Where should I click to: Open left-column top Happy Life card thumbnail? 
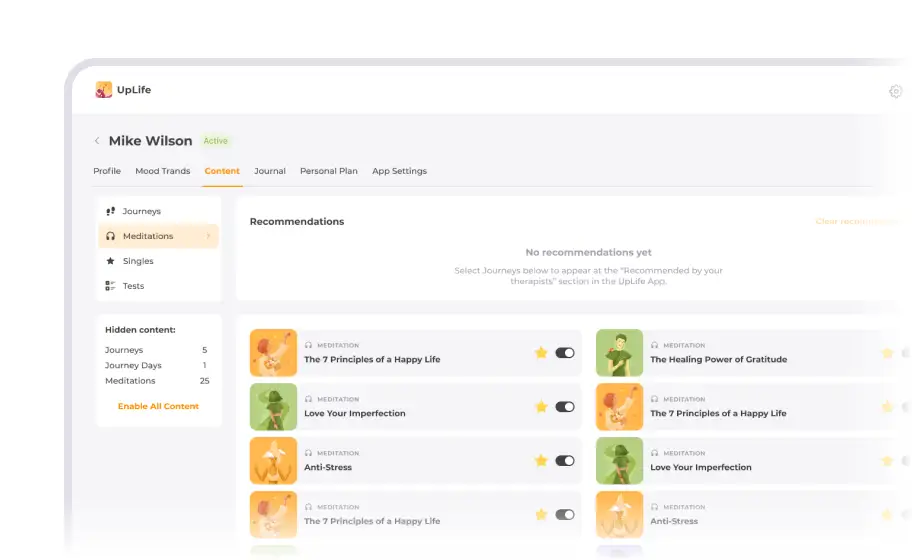[273, 352]
